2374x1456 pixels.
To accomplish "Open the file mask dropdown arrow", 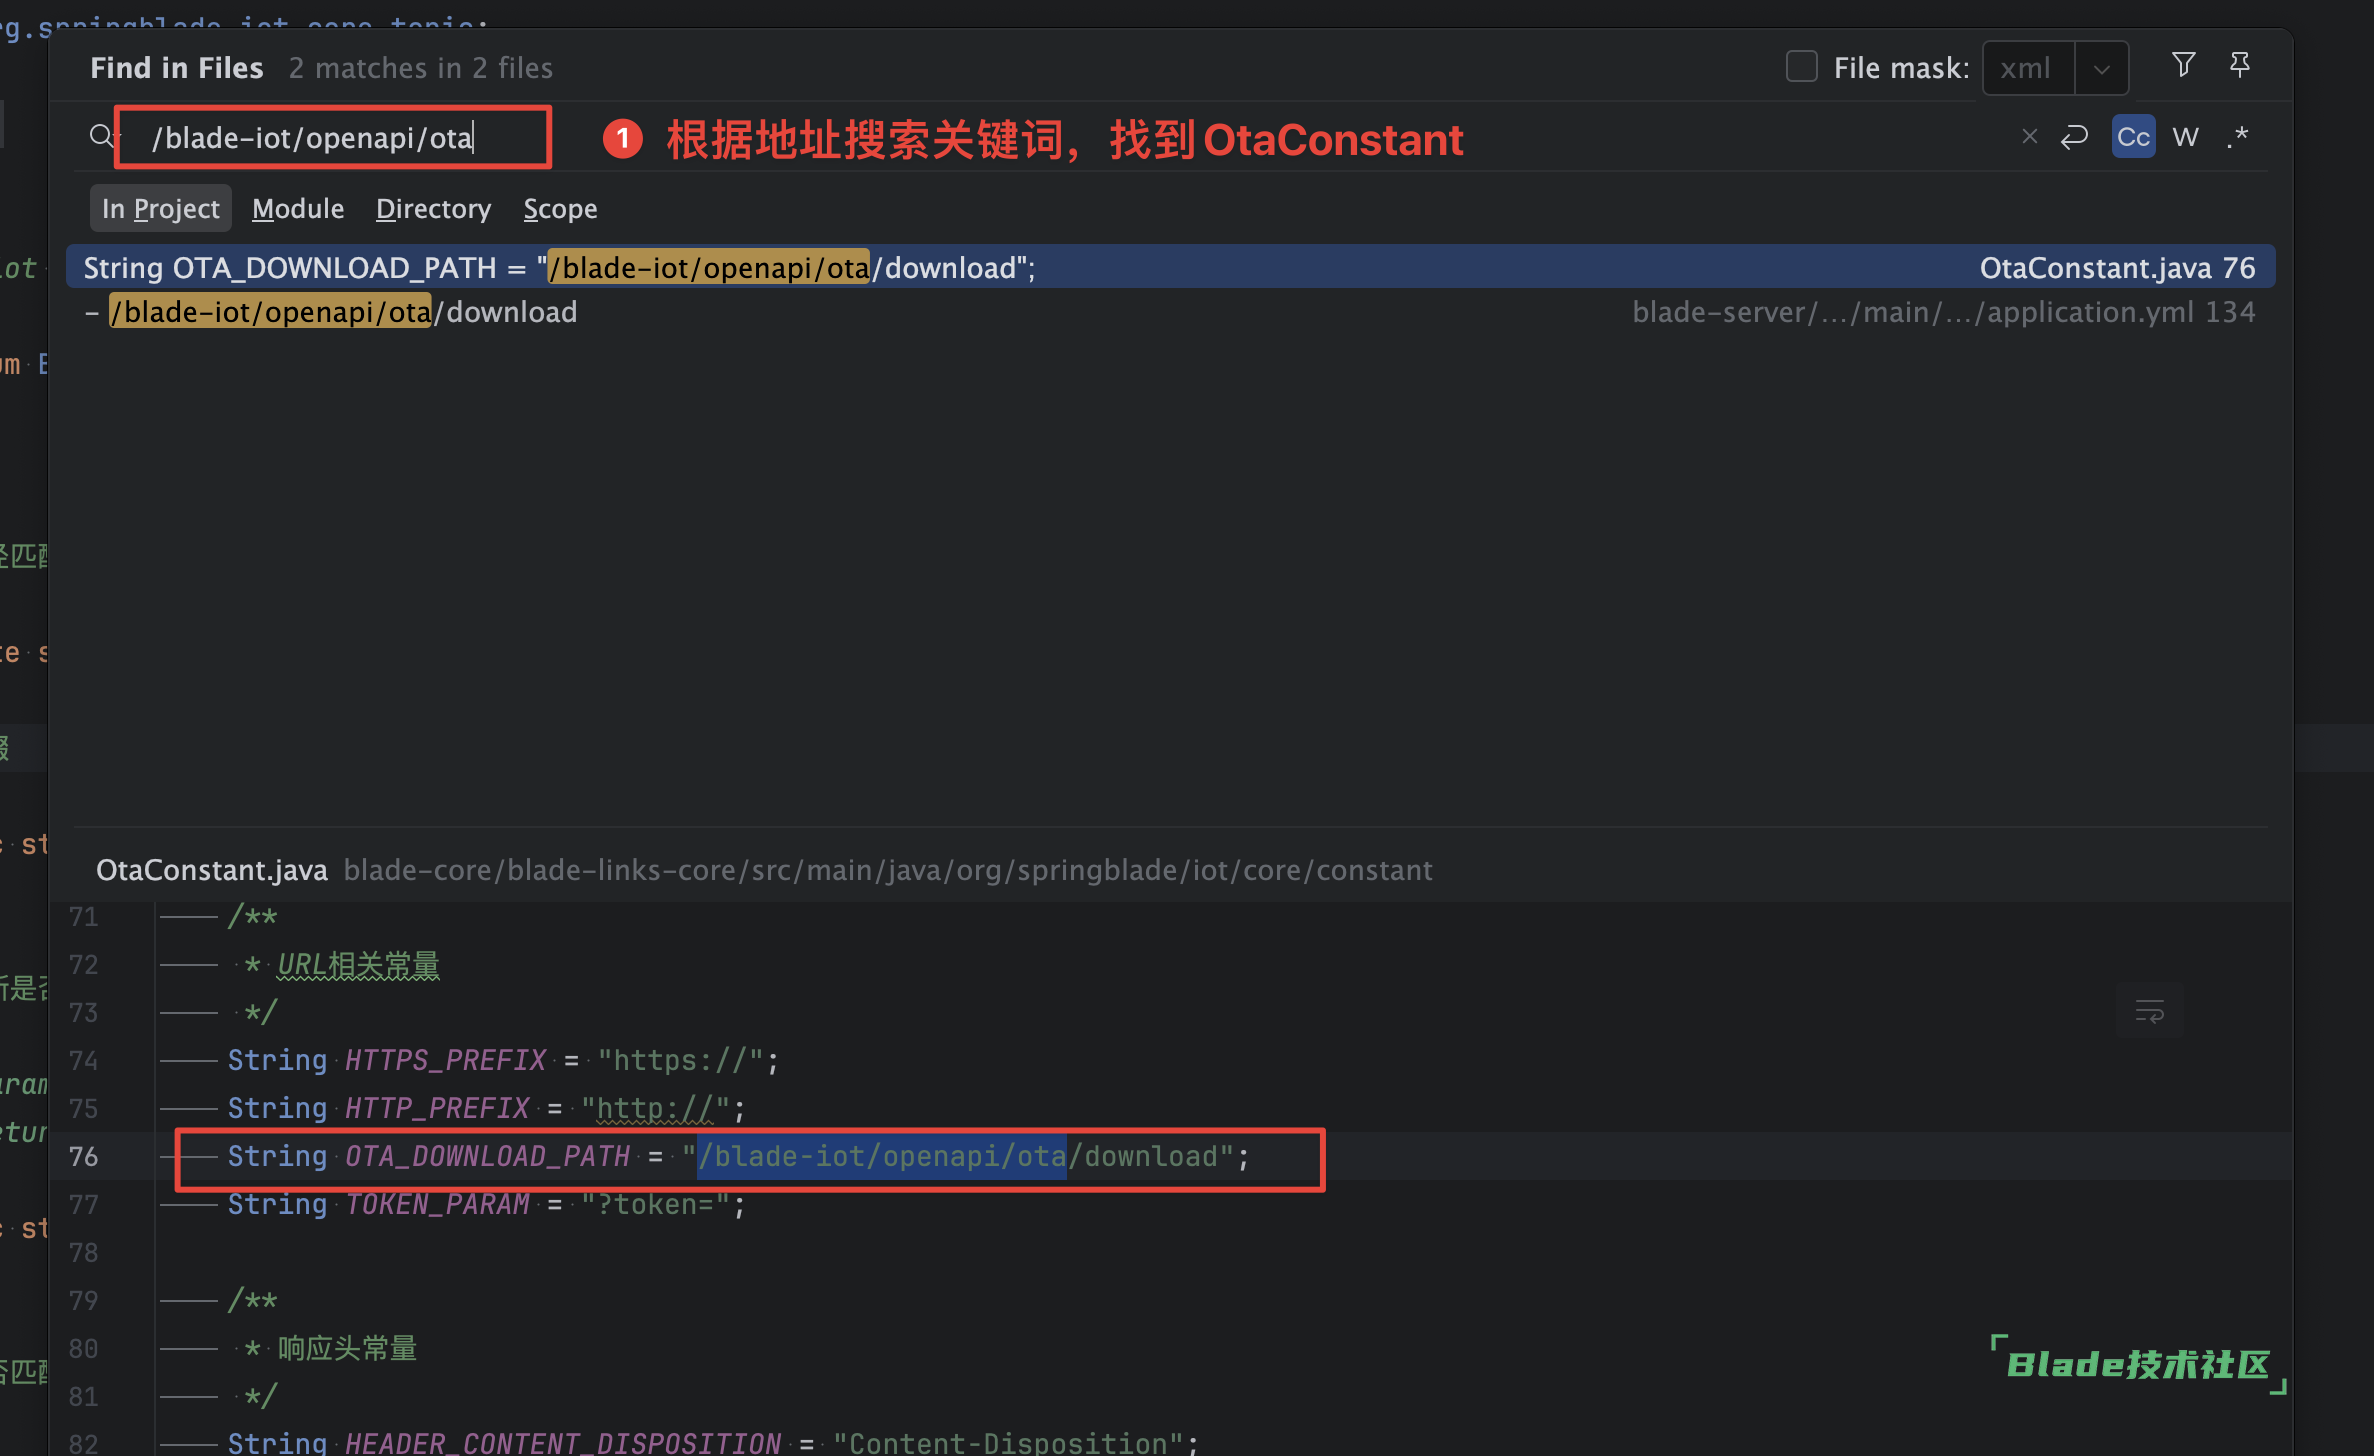I will pyautogui.click(x=2101, y=68).
